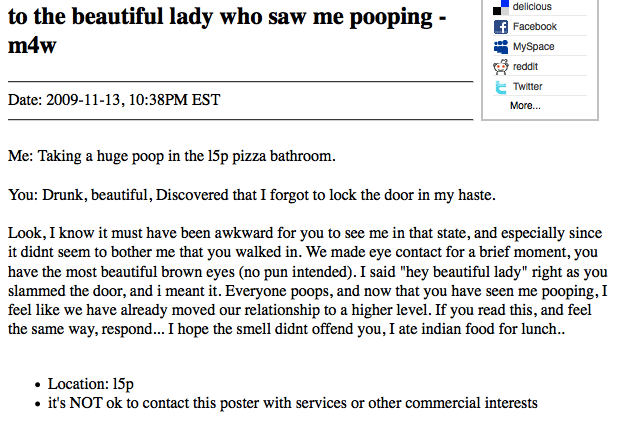Click the Facebook text label
The image size is (617, 423).
point(535,26)
